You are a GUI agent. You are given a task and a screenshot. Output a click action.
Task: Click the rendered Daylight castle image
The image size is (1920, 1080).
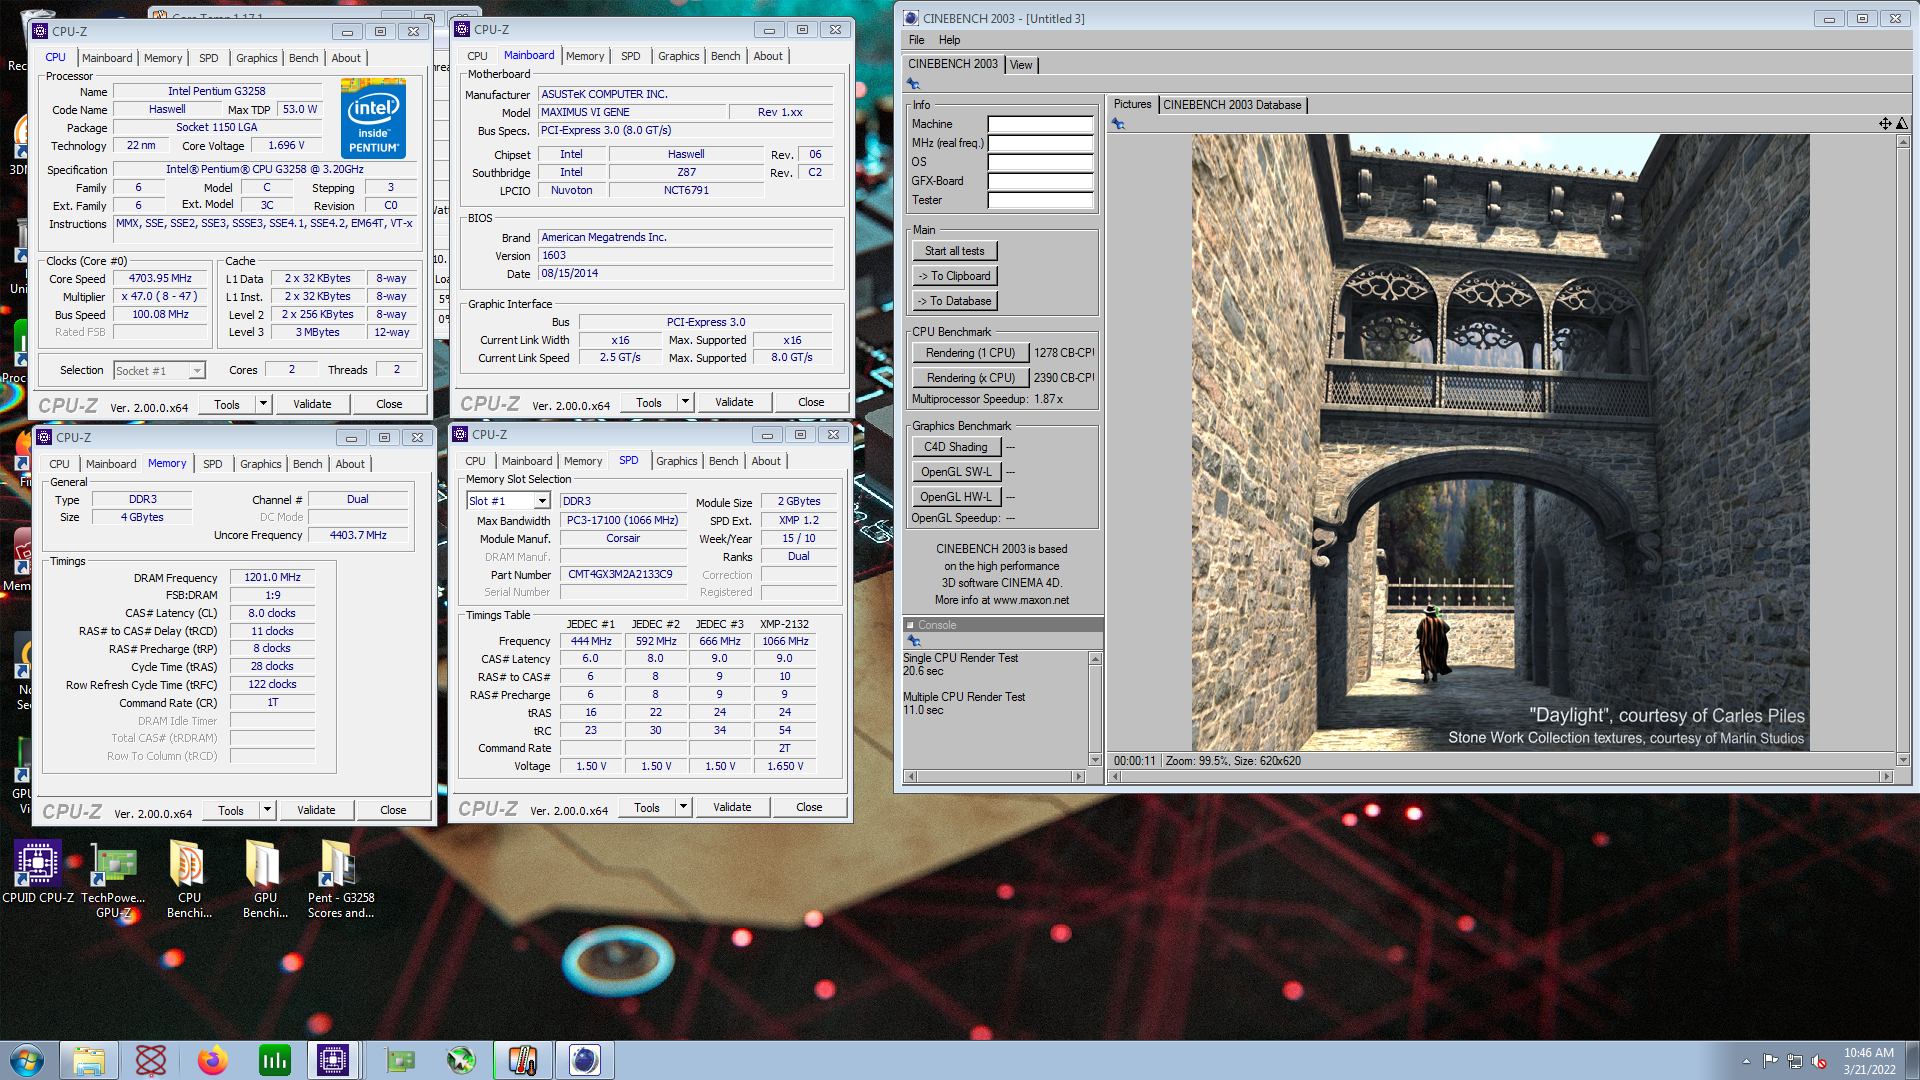click(x=1500, y=443)
